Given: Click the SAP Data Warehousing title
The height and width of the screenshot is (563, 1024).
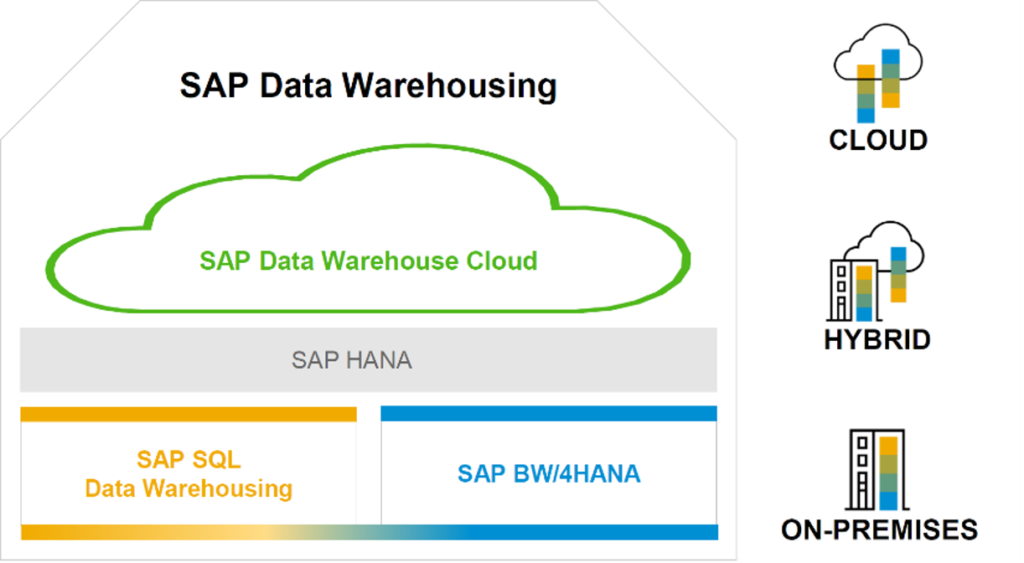Looking at the screenshot, I should (368, 86).
